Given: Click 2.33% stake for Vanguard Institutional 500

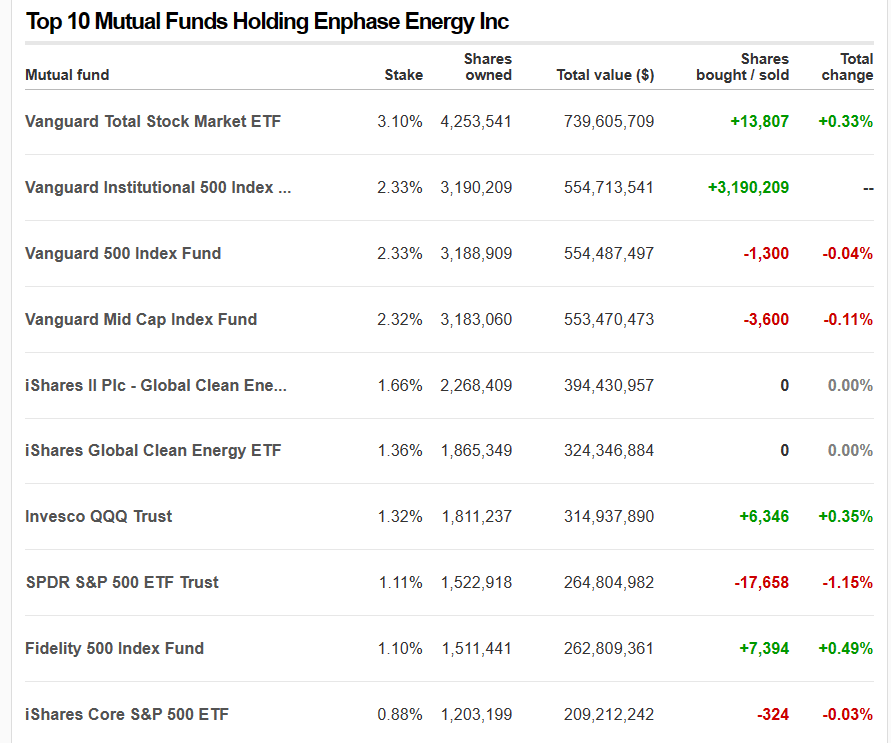Looking at the screenshot, I should [x=399, y=187].
